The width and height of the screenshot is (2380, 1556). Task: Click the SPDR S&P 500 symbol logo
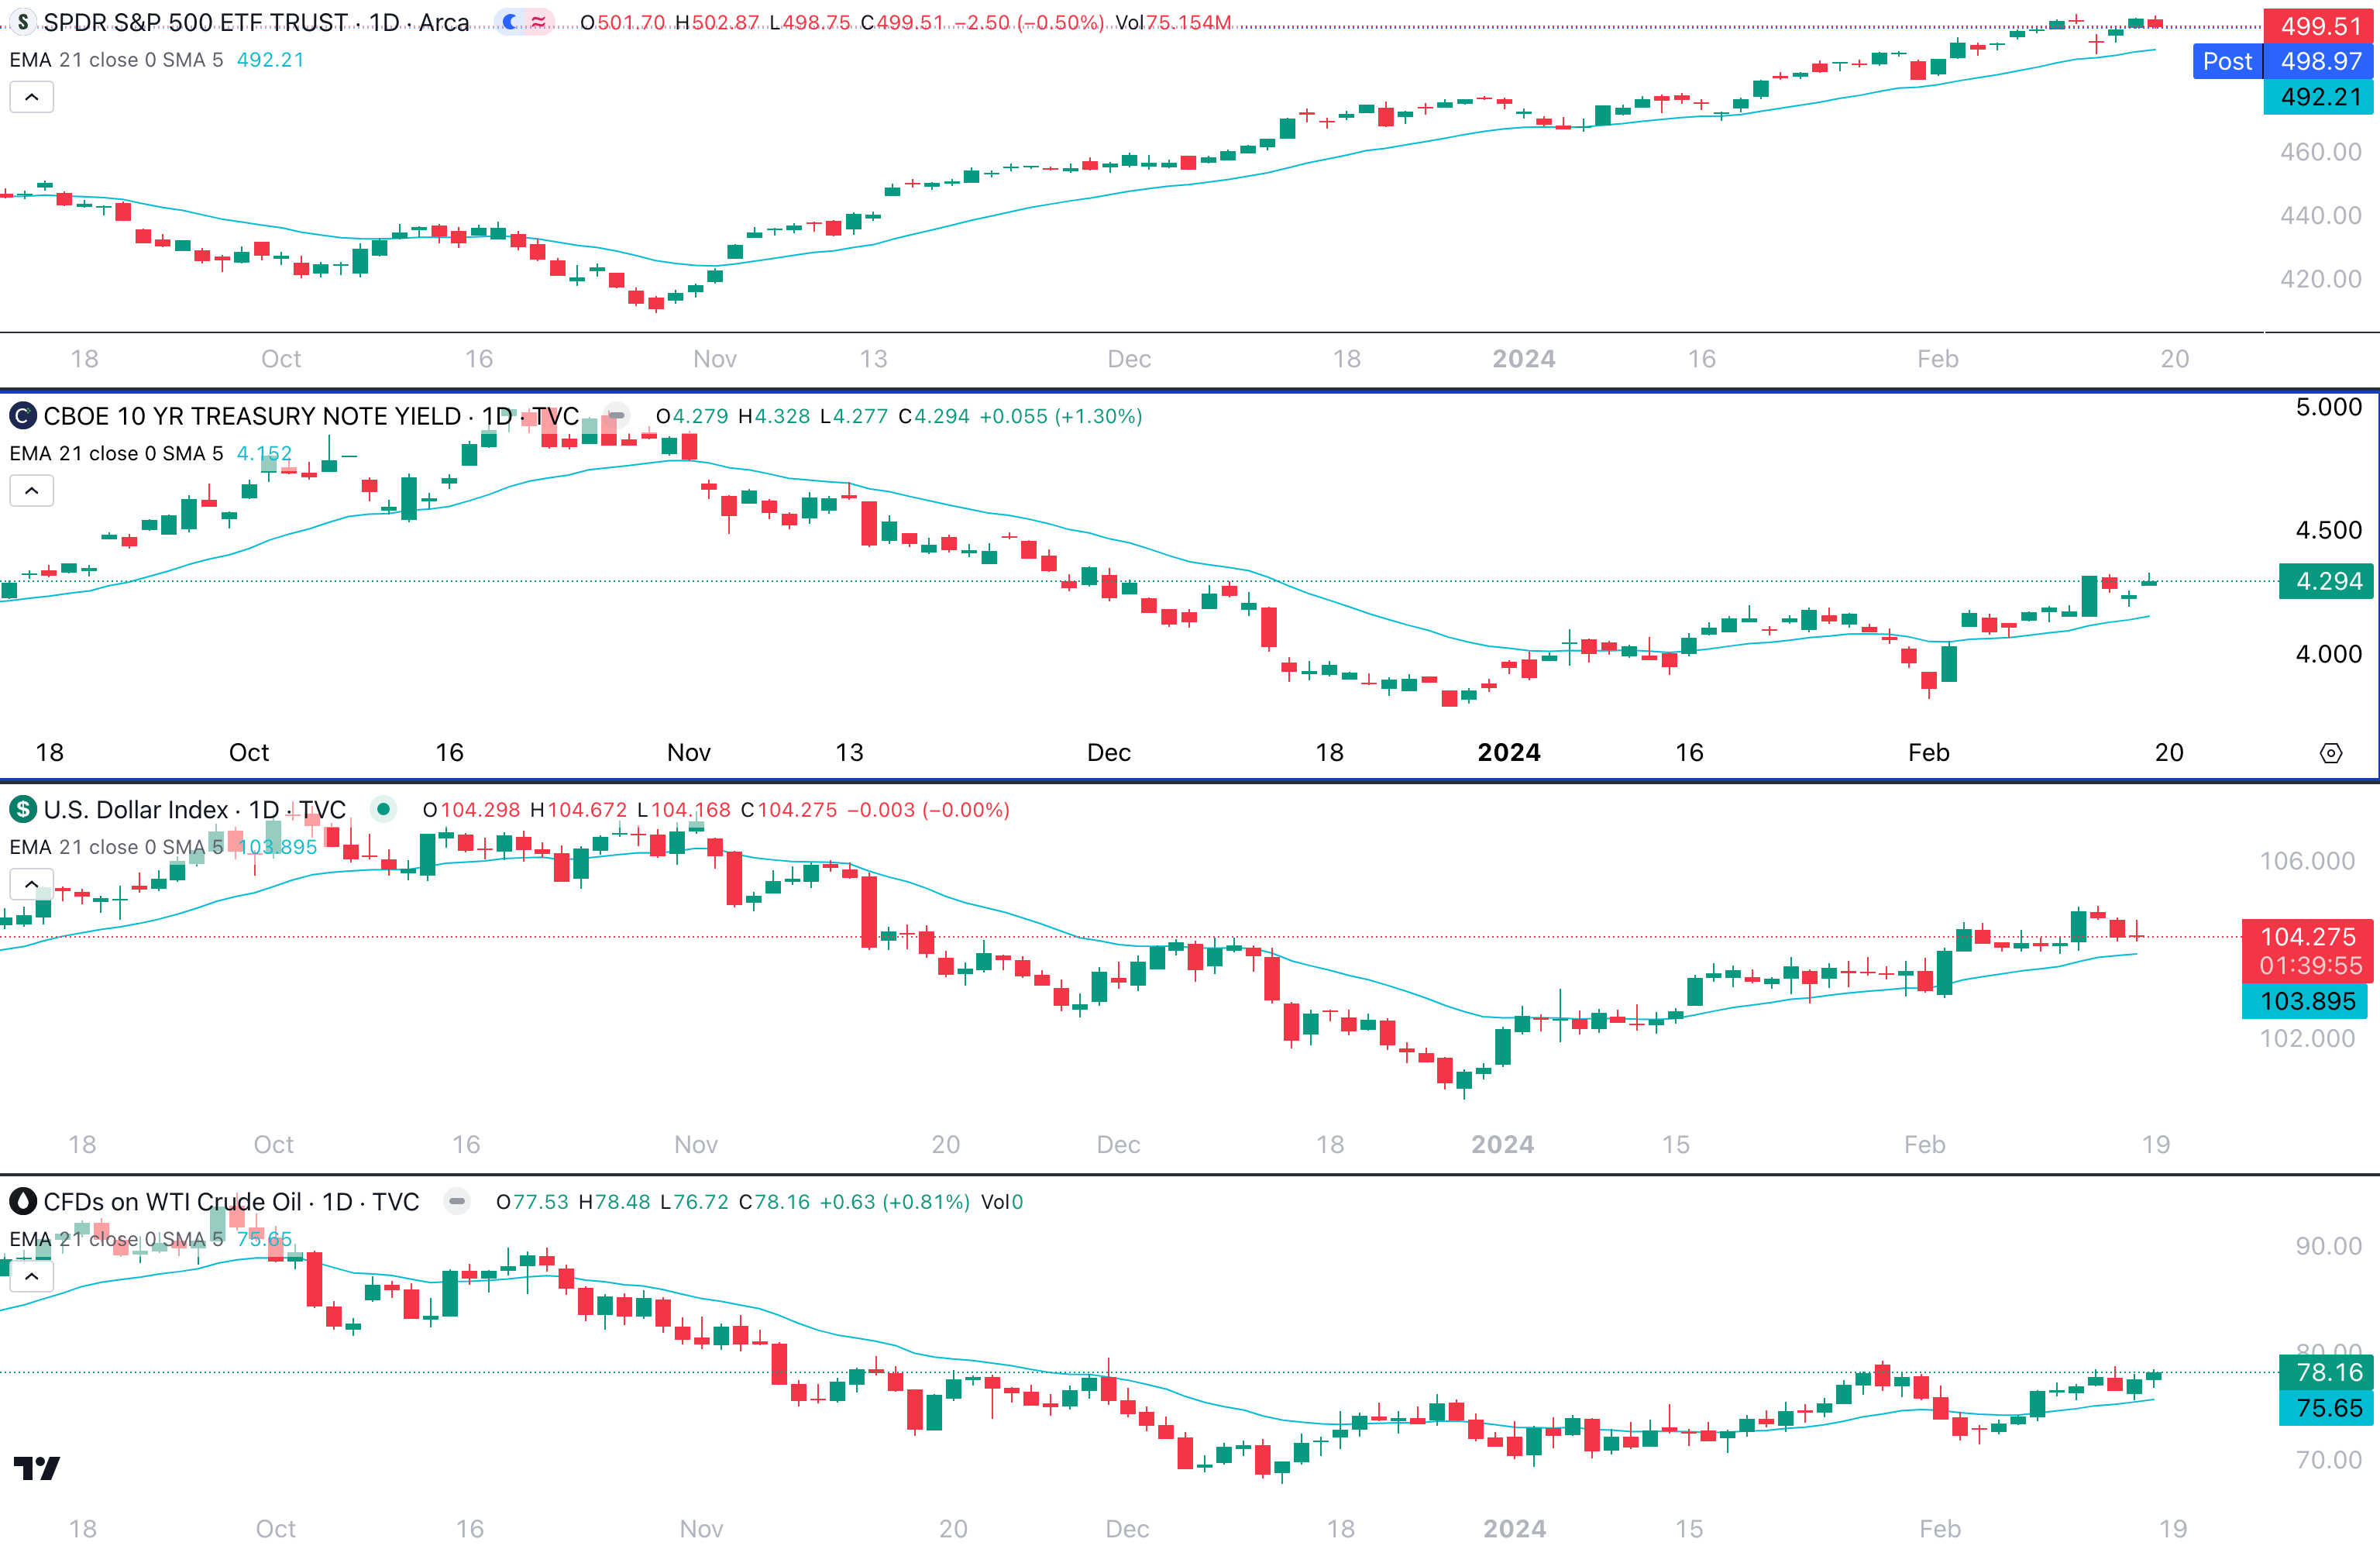click(x=23, y=22)
